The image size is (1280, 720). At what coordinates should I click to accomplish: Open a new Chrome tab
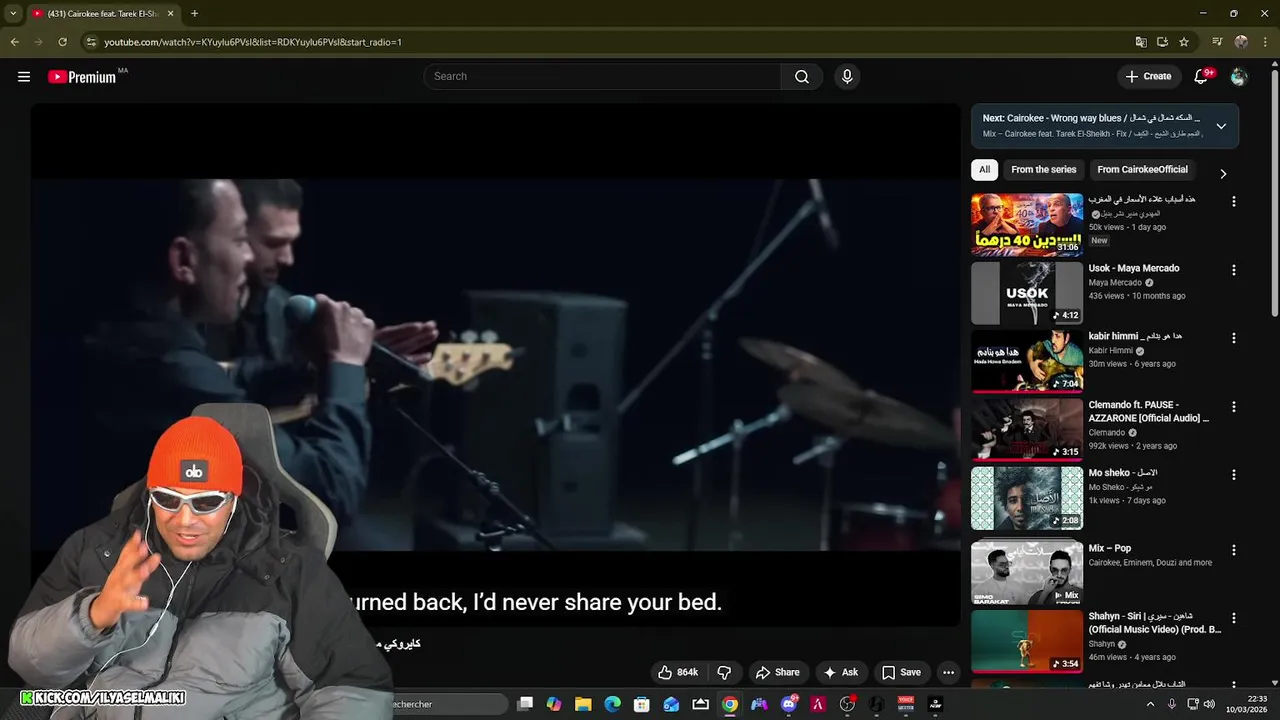pyautogui.click(x=194, y=14)
